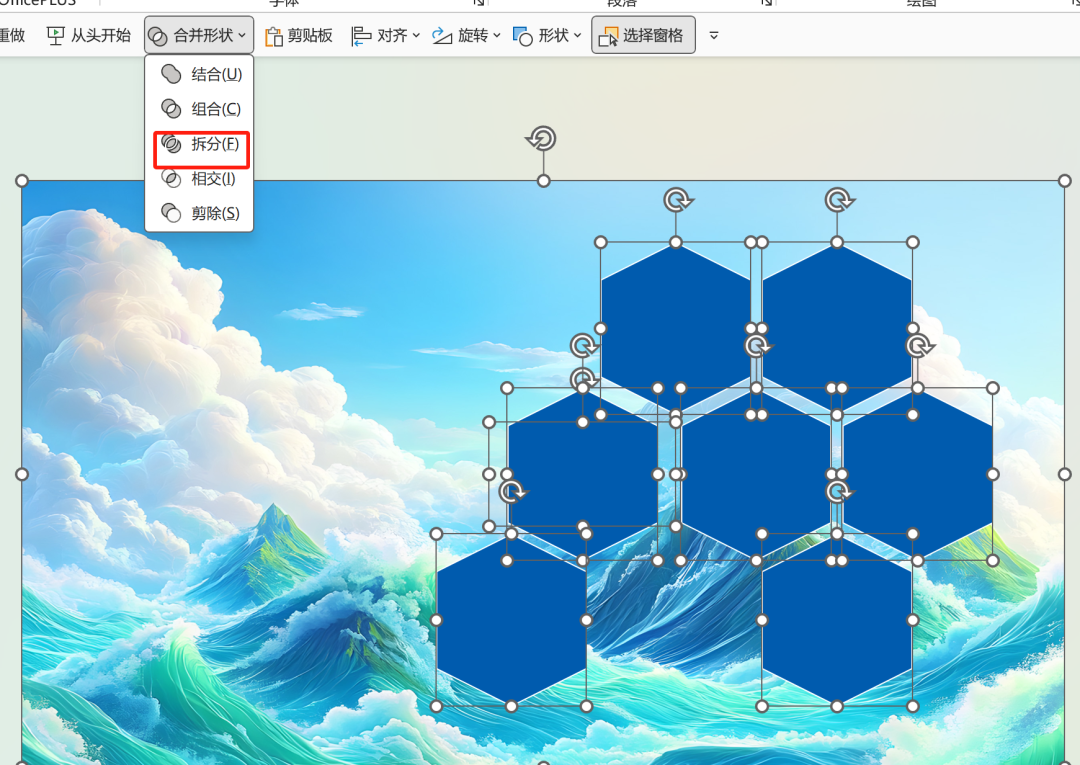1080x765 pixels.
Task: Click the combine icon beside 组合(C)
Action: 171,109
